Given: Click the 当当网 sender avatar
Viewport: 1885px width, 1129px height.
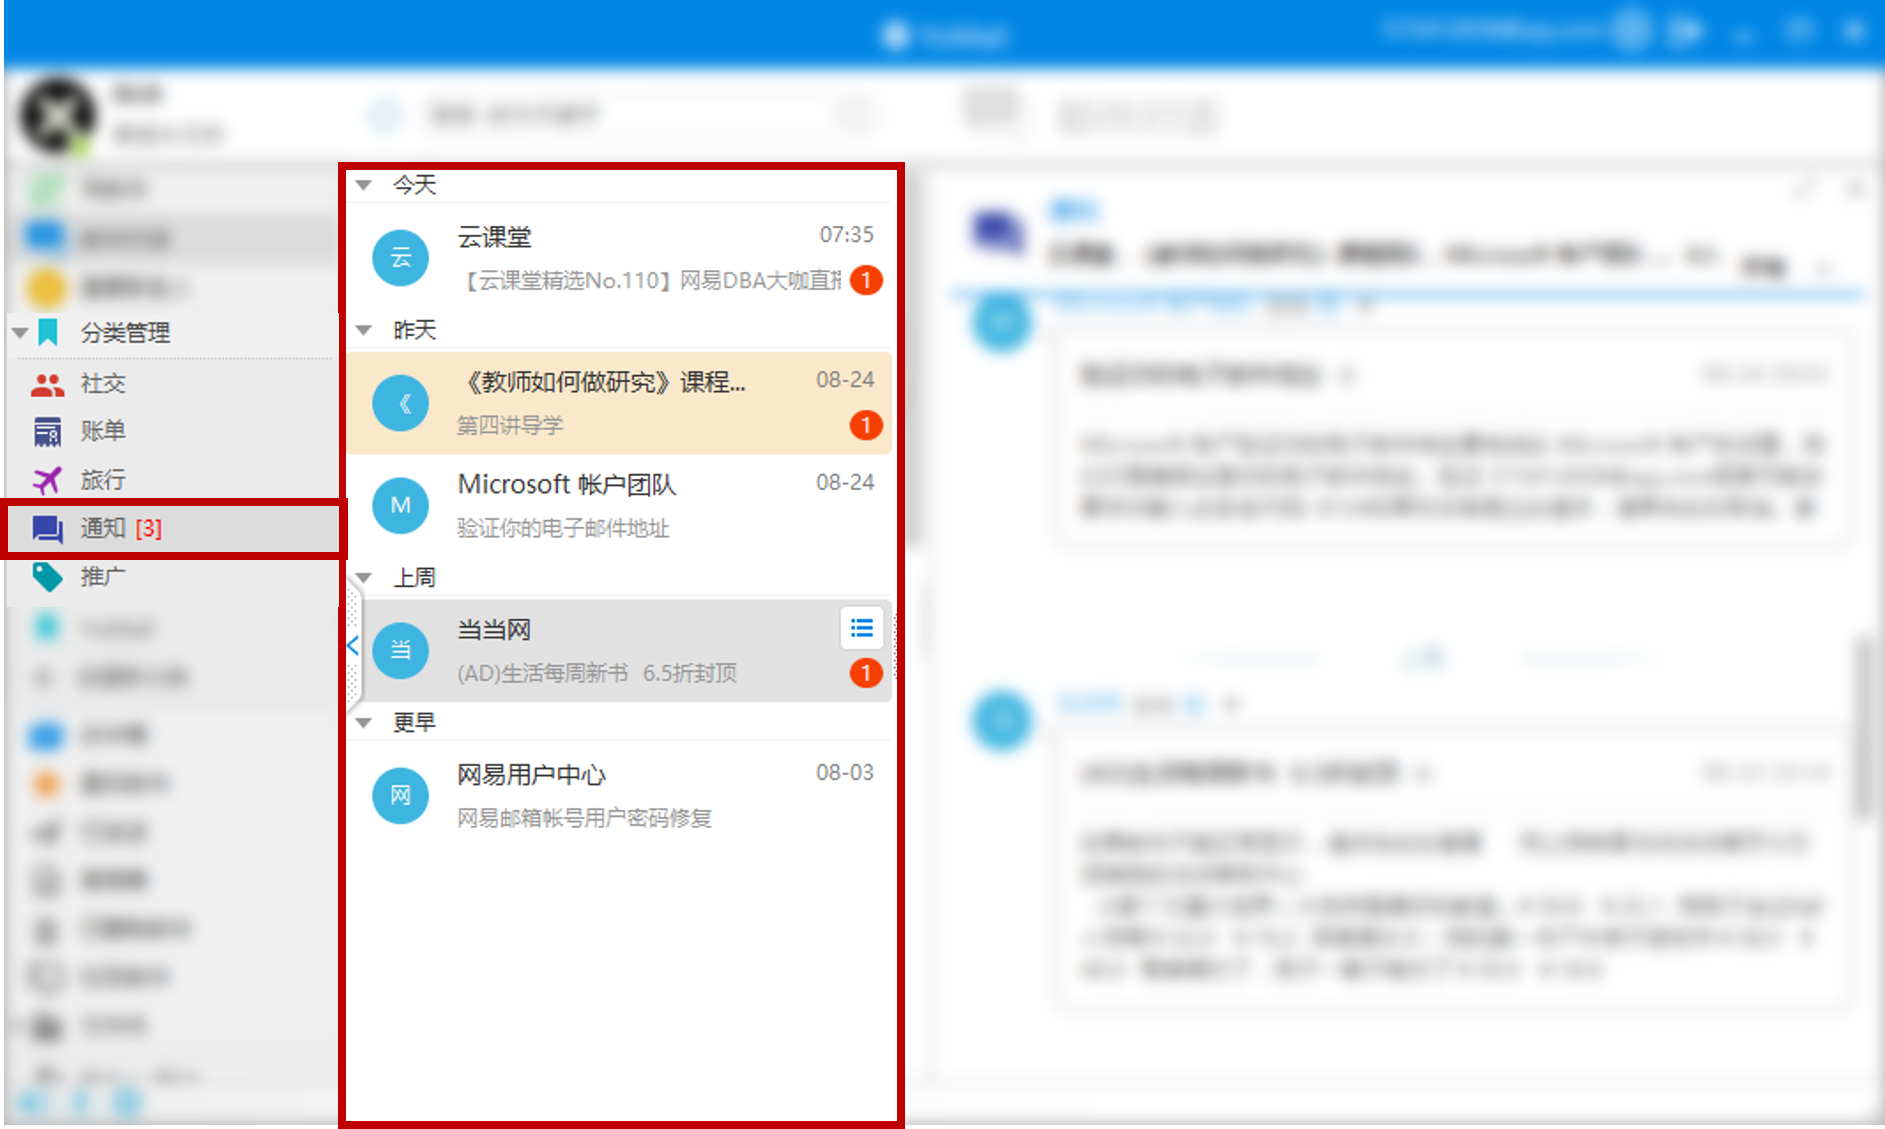Looking at the screenshot, I should 401,650.
